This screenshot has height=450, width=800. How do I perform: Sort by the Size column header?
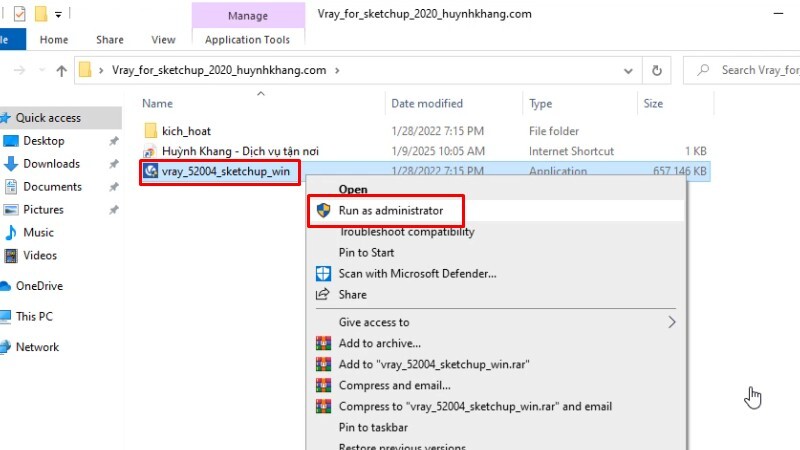653,104
